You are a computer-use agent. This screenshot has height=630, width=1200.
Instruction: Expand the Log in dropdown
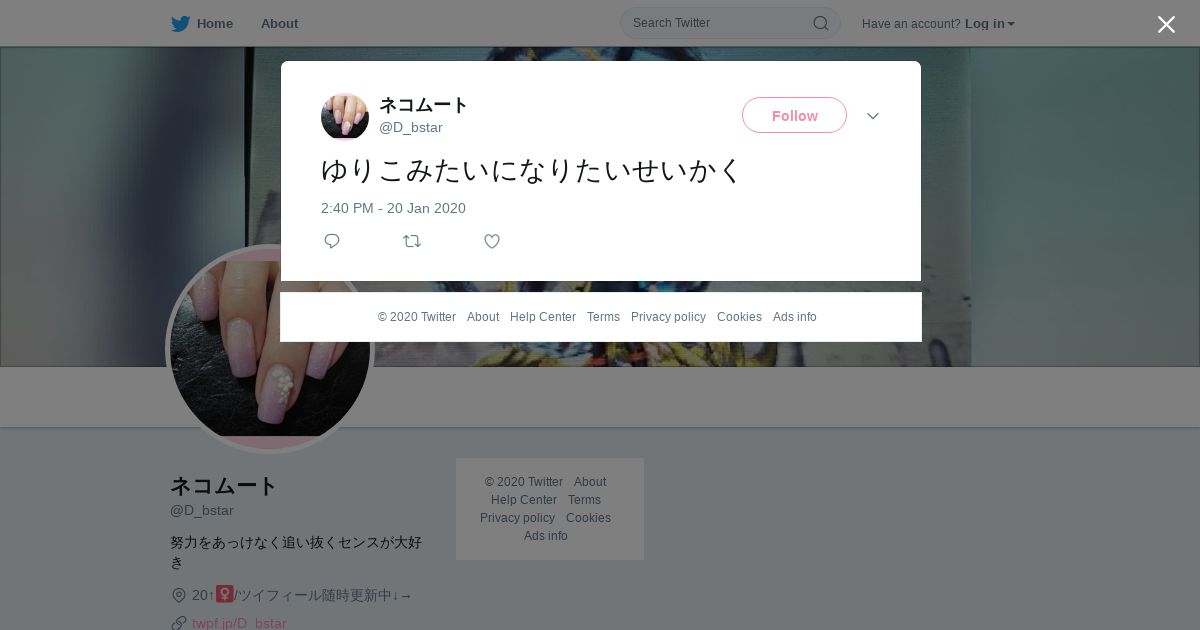[x=990, y=24]
